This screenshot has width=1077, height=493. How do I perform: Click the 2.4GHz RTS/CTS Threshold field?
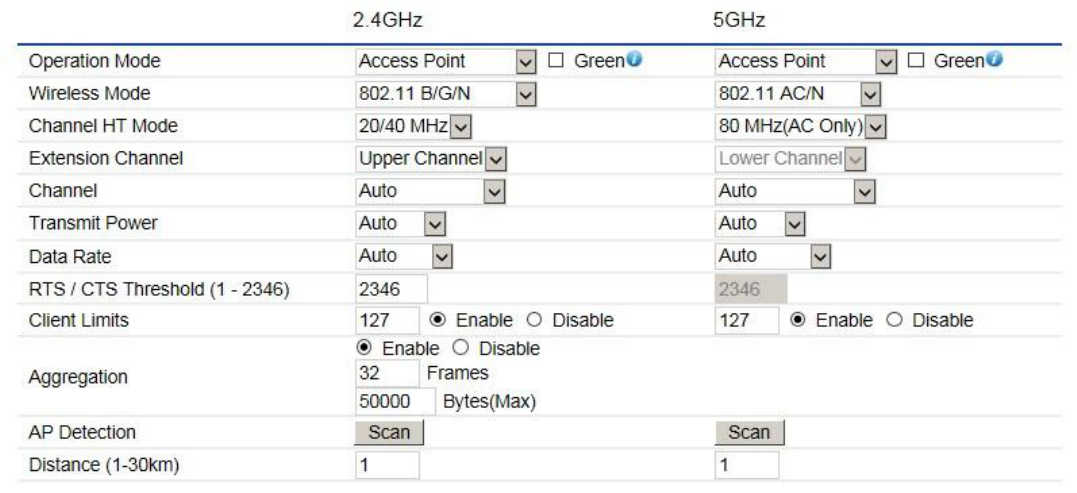(392, 289)
